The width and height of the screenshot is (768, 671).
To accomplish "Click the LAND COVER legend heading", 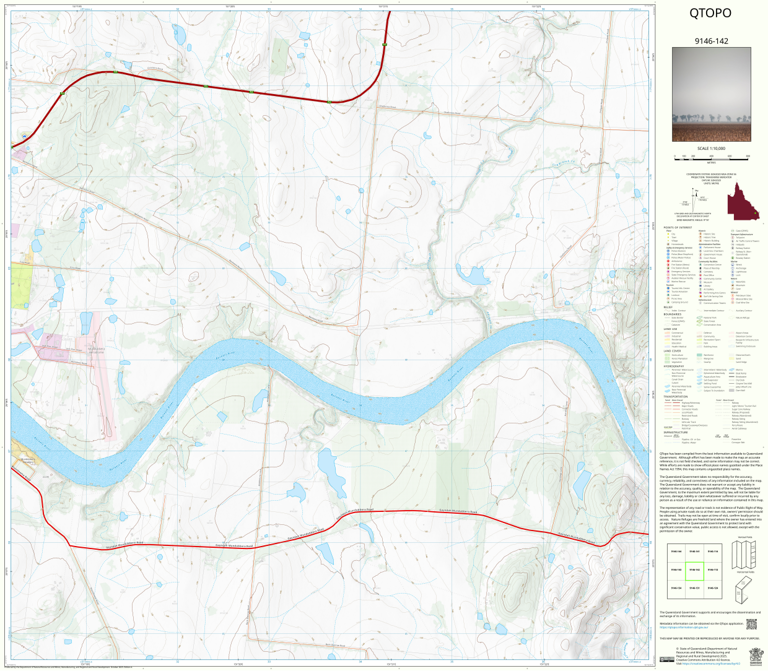I will coord(672,351).
